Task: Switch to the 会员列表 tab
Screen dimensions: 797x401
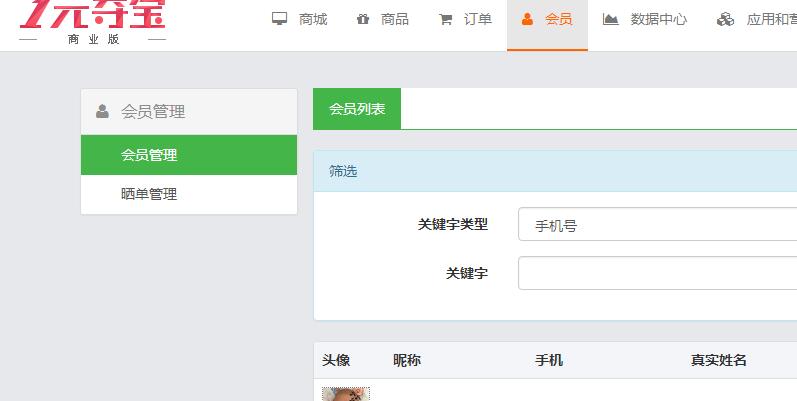Action: click(357, 109)
